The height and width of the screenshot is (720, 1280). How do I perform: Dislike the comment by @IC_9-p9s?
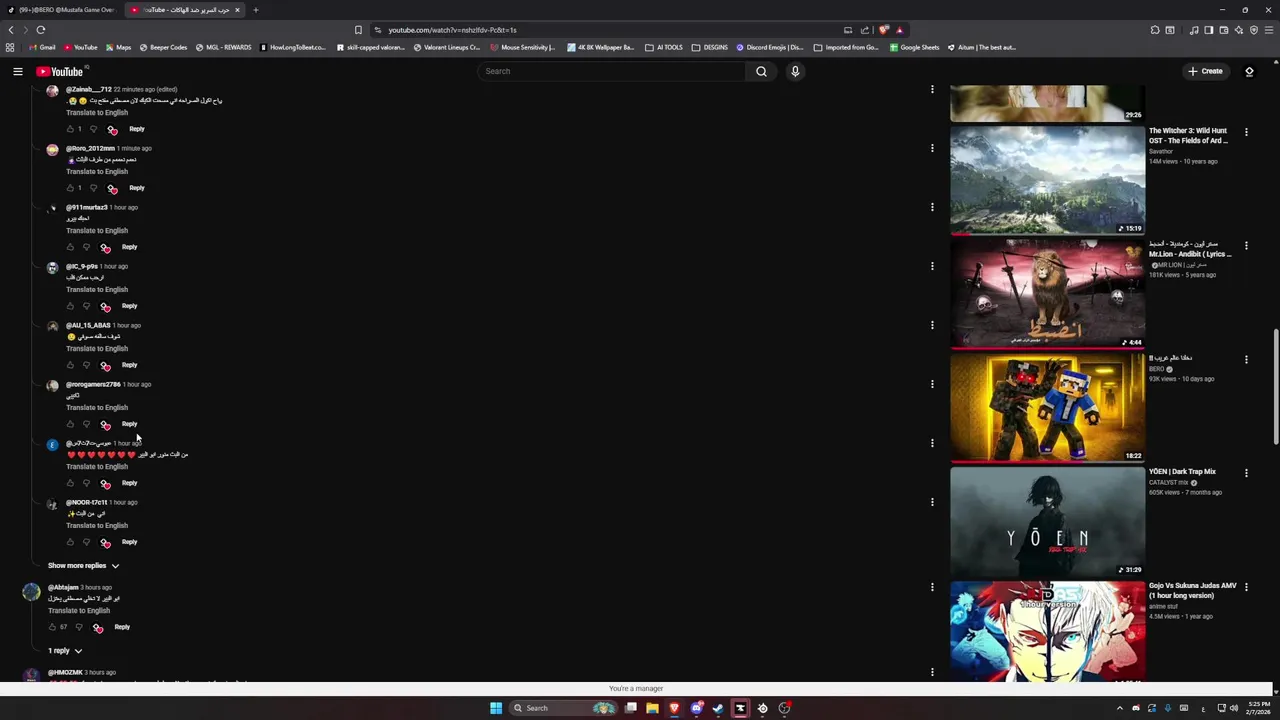87,306
